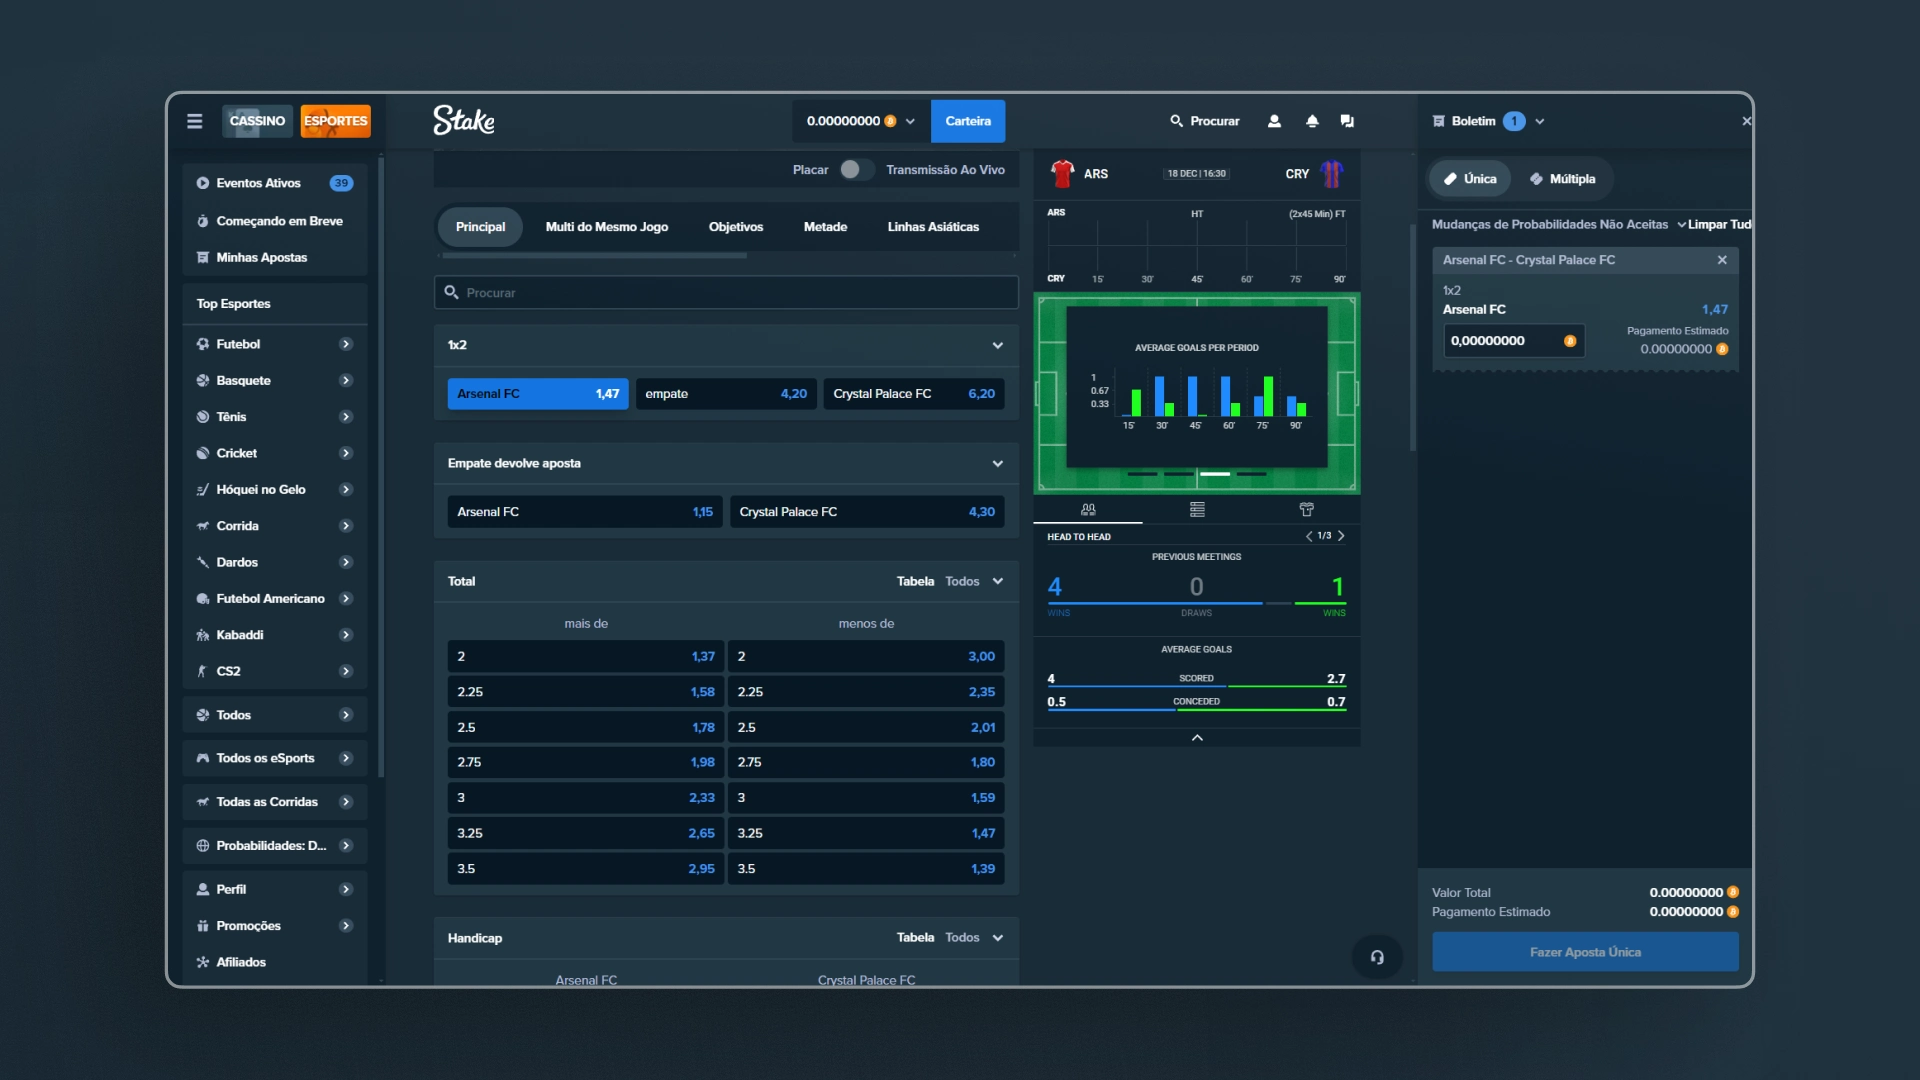The height and width of the screenshot is (1080, 1920).
Task: Click Fazer Aposta Única button
Action: click(1584, 952)
